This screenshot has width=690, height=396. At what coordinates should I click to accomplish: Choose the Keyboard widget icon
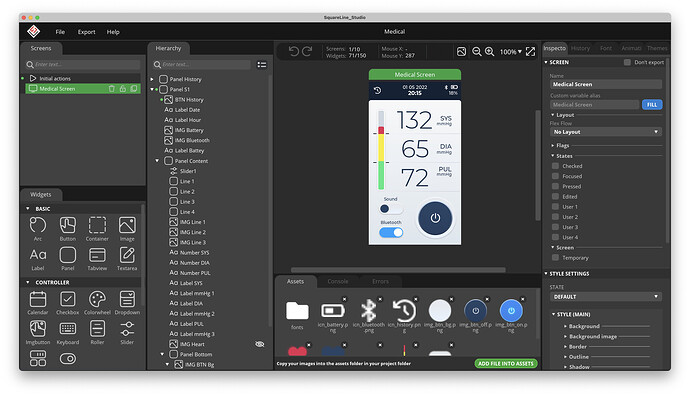click(67, 329)
